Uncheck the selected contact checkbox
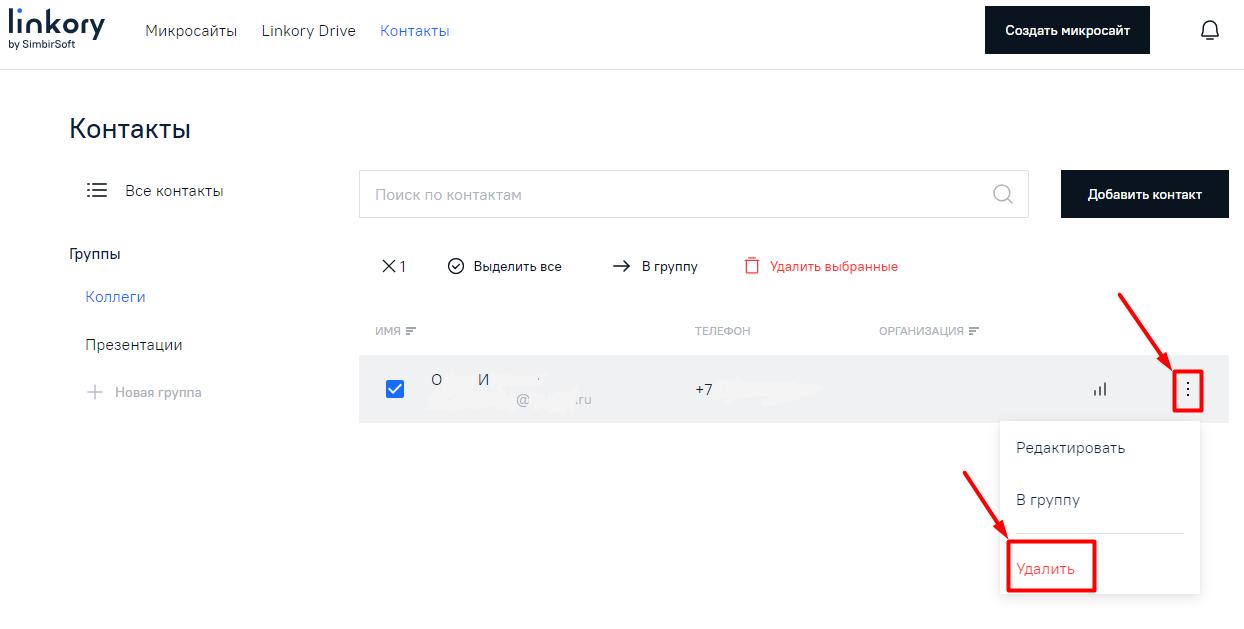1244x629 pixels. pyautogui.click(x=395, y=389)
